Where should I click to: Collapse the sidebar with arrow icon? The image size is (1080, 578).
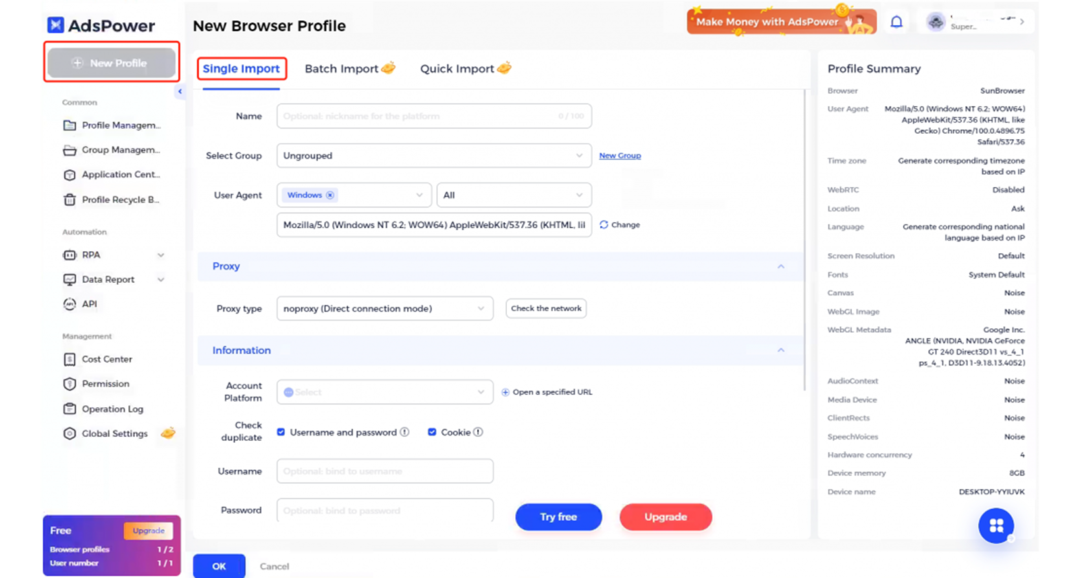(x=180, y=91)
